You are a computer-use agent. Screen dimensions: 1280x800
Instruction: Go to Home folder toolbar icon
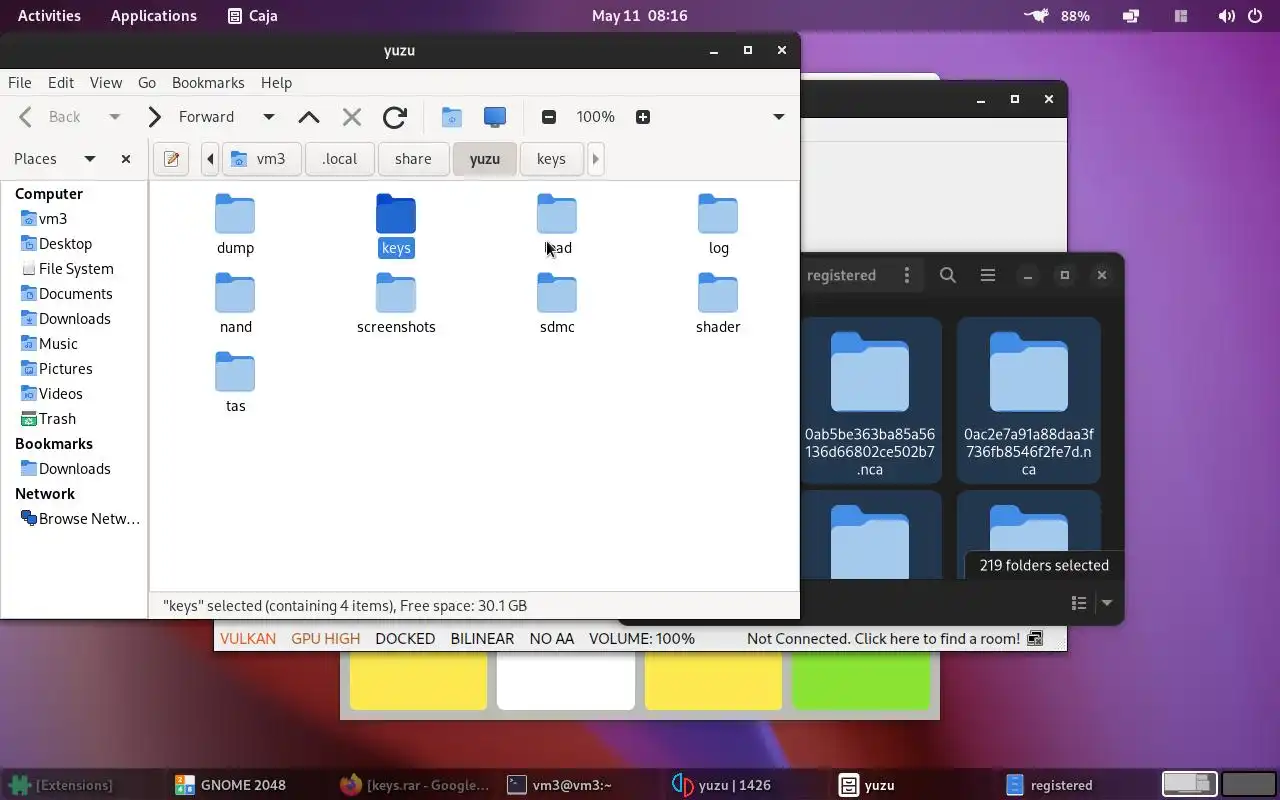point(452,117)
